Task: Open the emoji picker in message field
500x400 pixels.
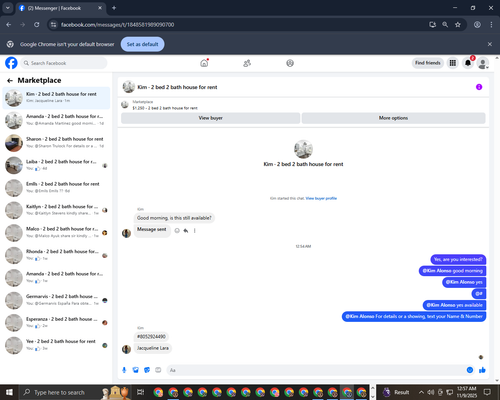Action: tap(470, 370)
